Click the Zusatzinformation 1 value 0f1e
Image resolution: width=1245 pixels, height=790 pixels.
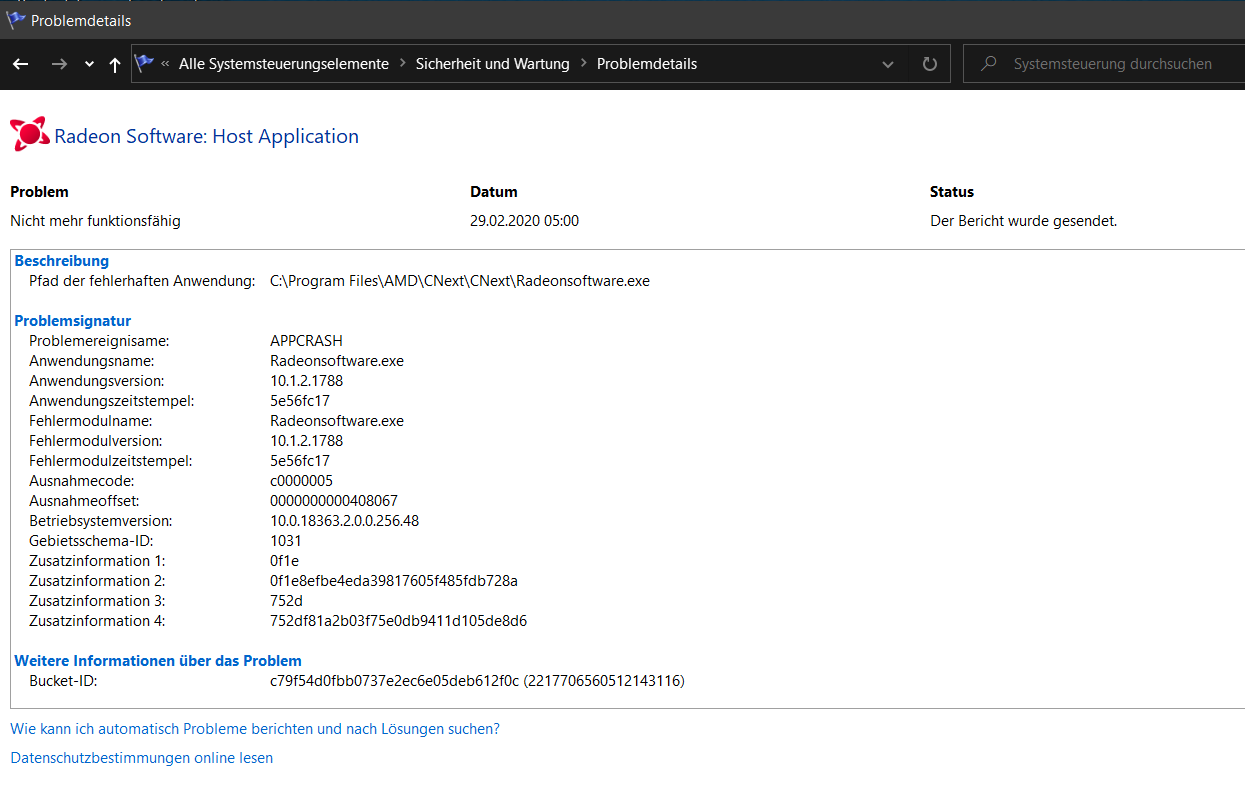click(x=285, y=561)
